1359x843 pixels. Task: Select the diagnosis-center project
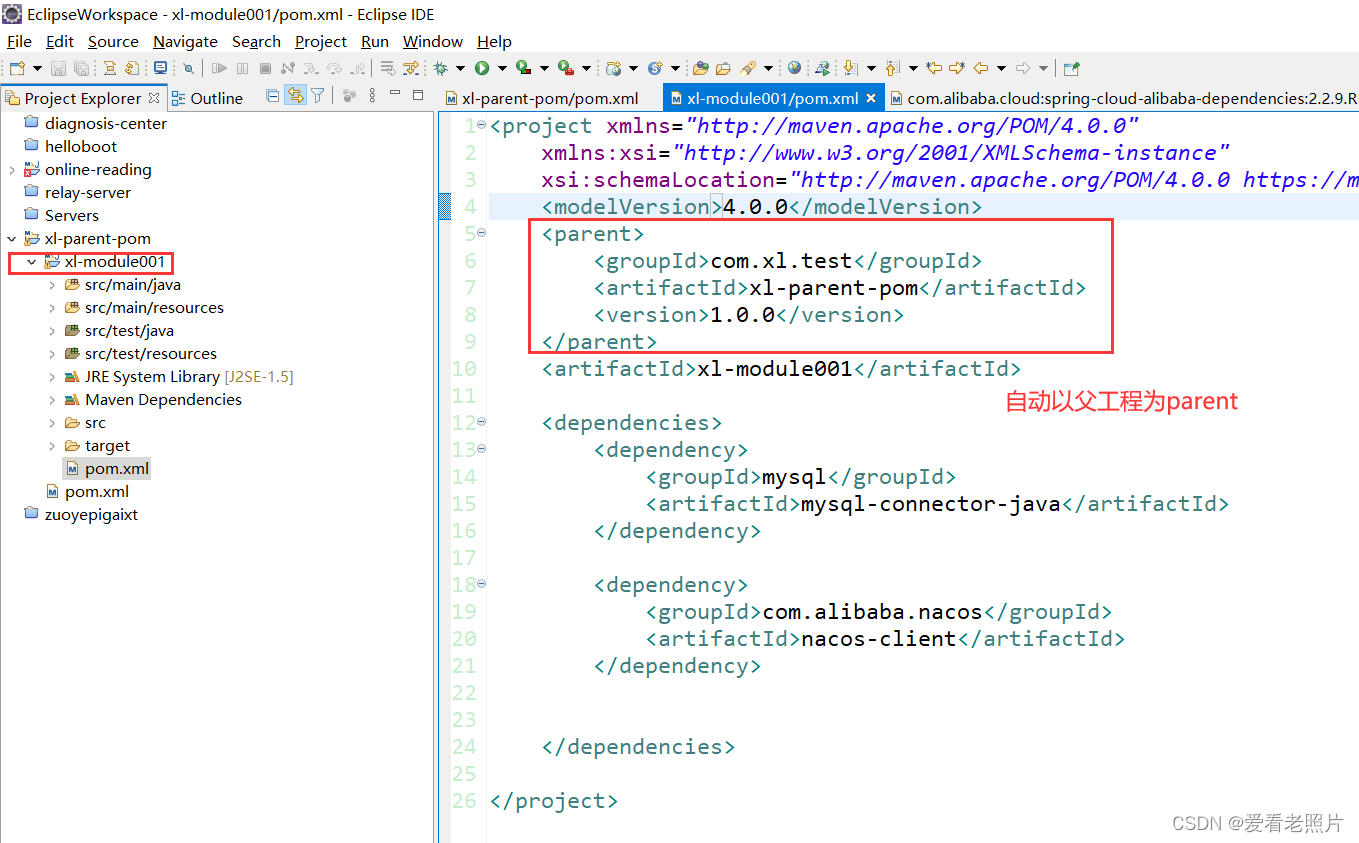pos(105,124)
